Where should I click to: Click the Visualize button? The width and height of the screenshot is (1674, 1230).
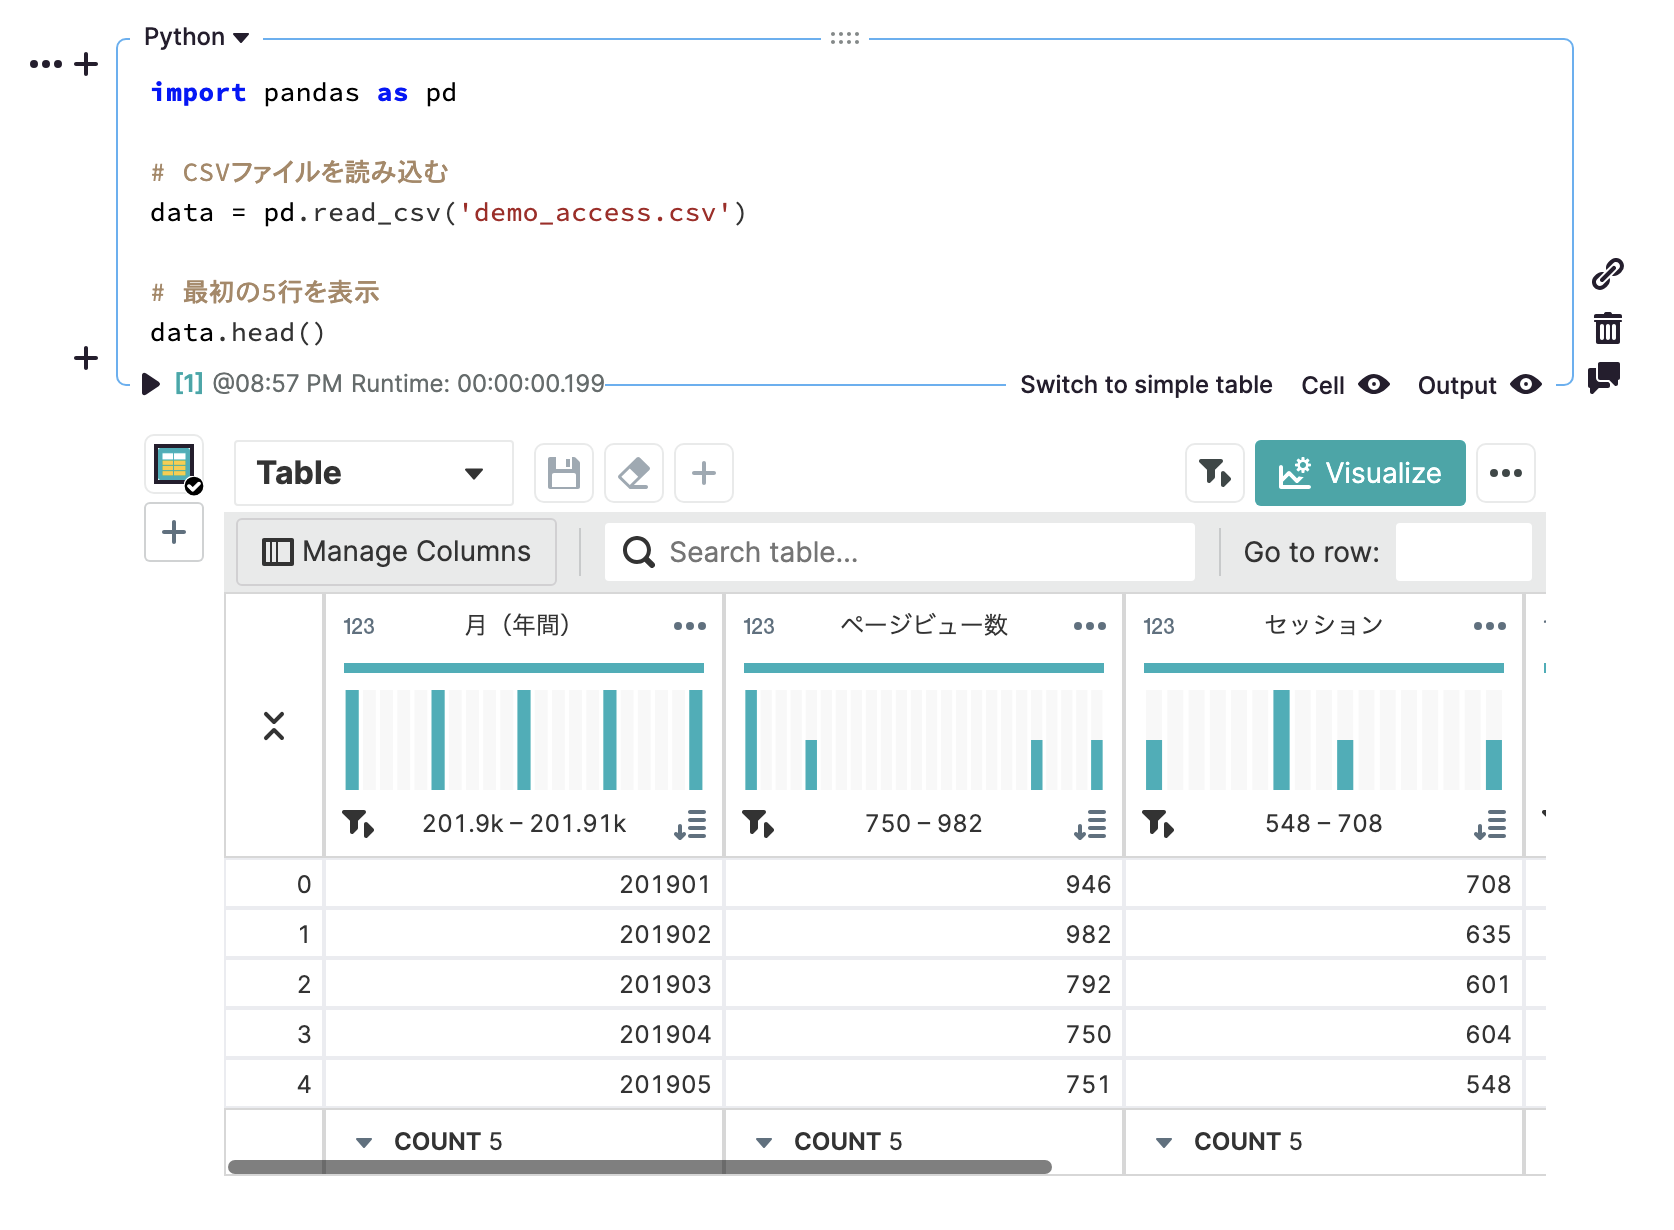coord(1360,473)
